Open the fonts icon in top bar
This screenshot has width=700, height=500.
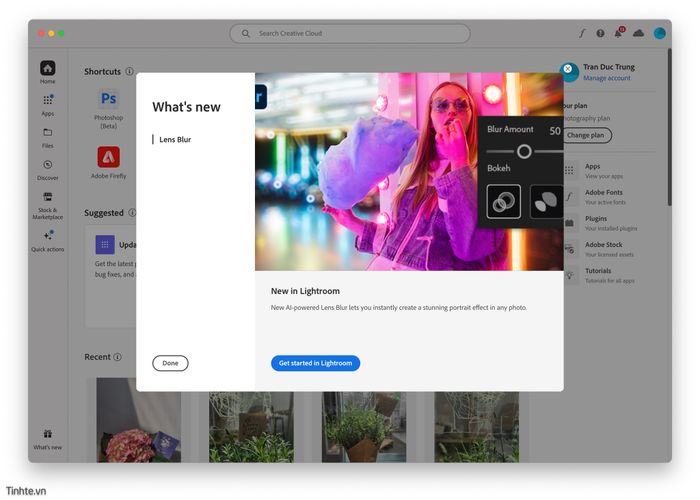(x=582, y=33)
